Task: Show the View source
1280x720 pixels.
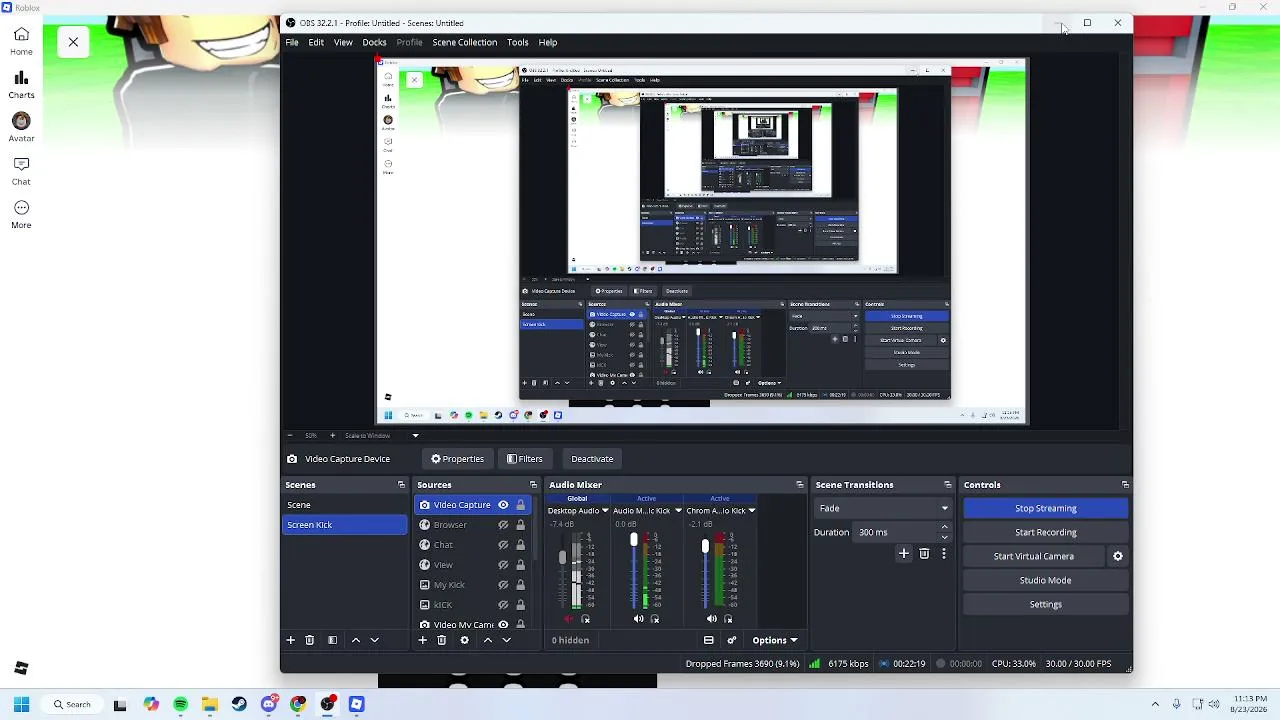Action: 503,565
